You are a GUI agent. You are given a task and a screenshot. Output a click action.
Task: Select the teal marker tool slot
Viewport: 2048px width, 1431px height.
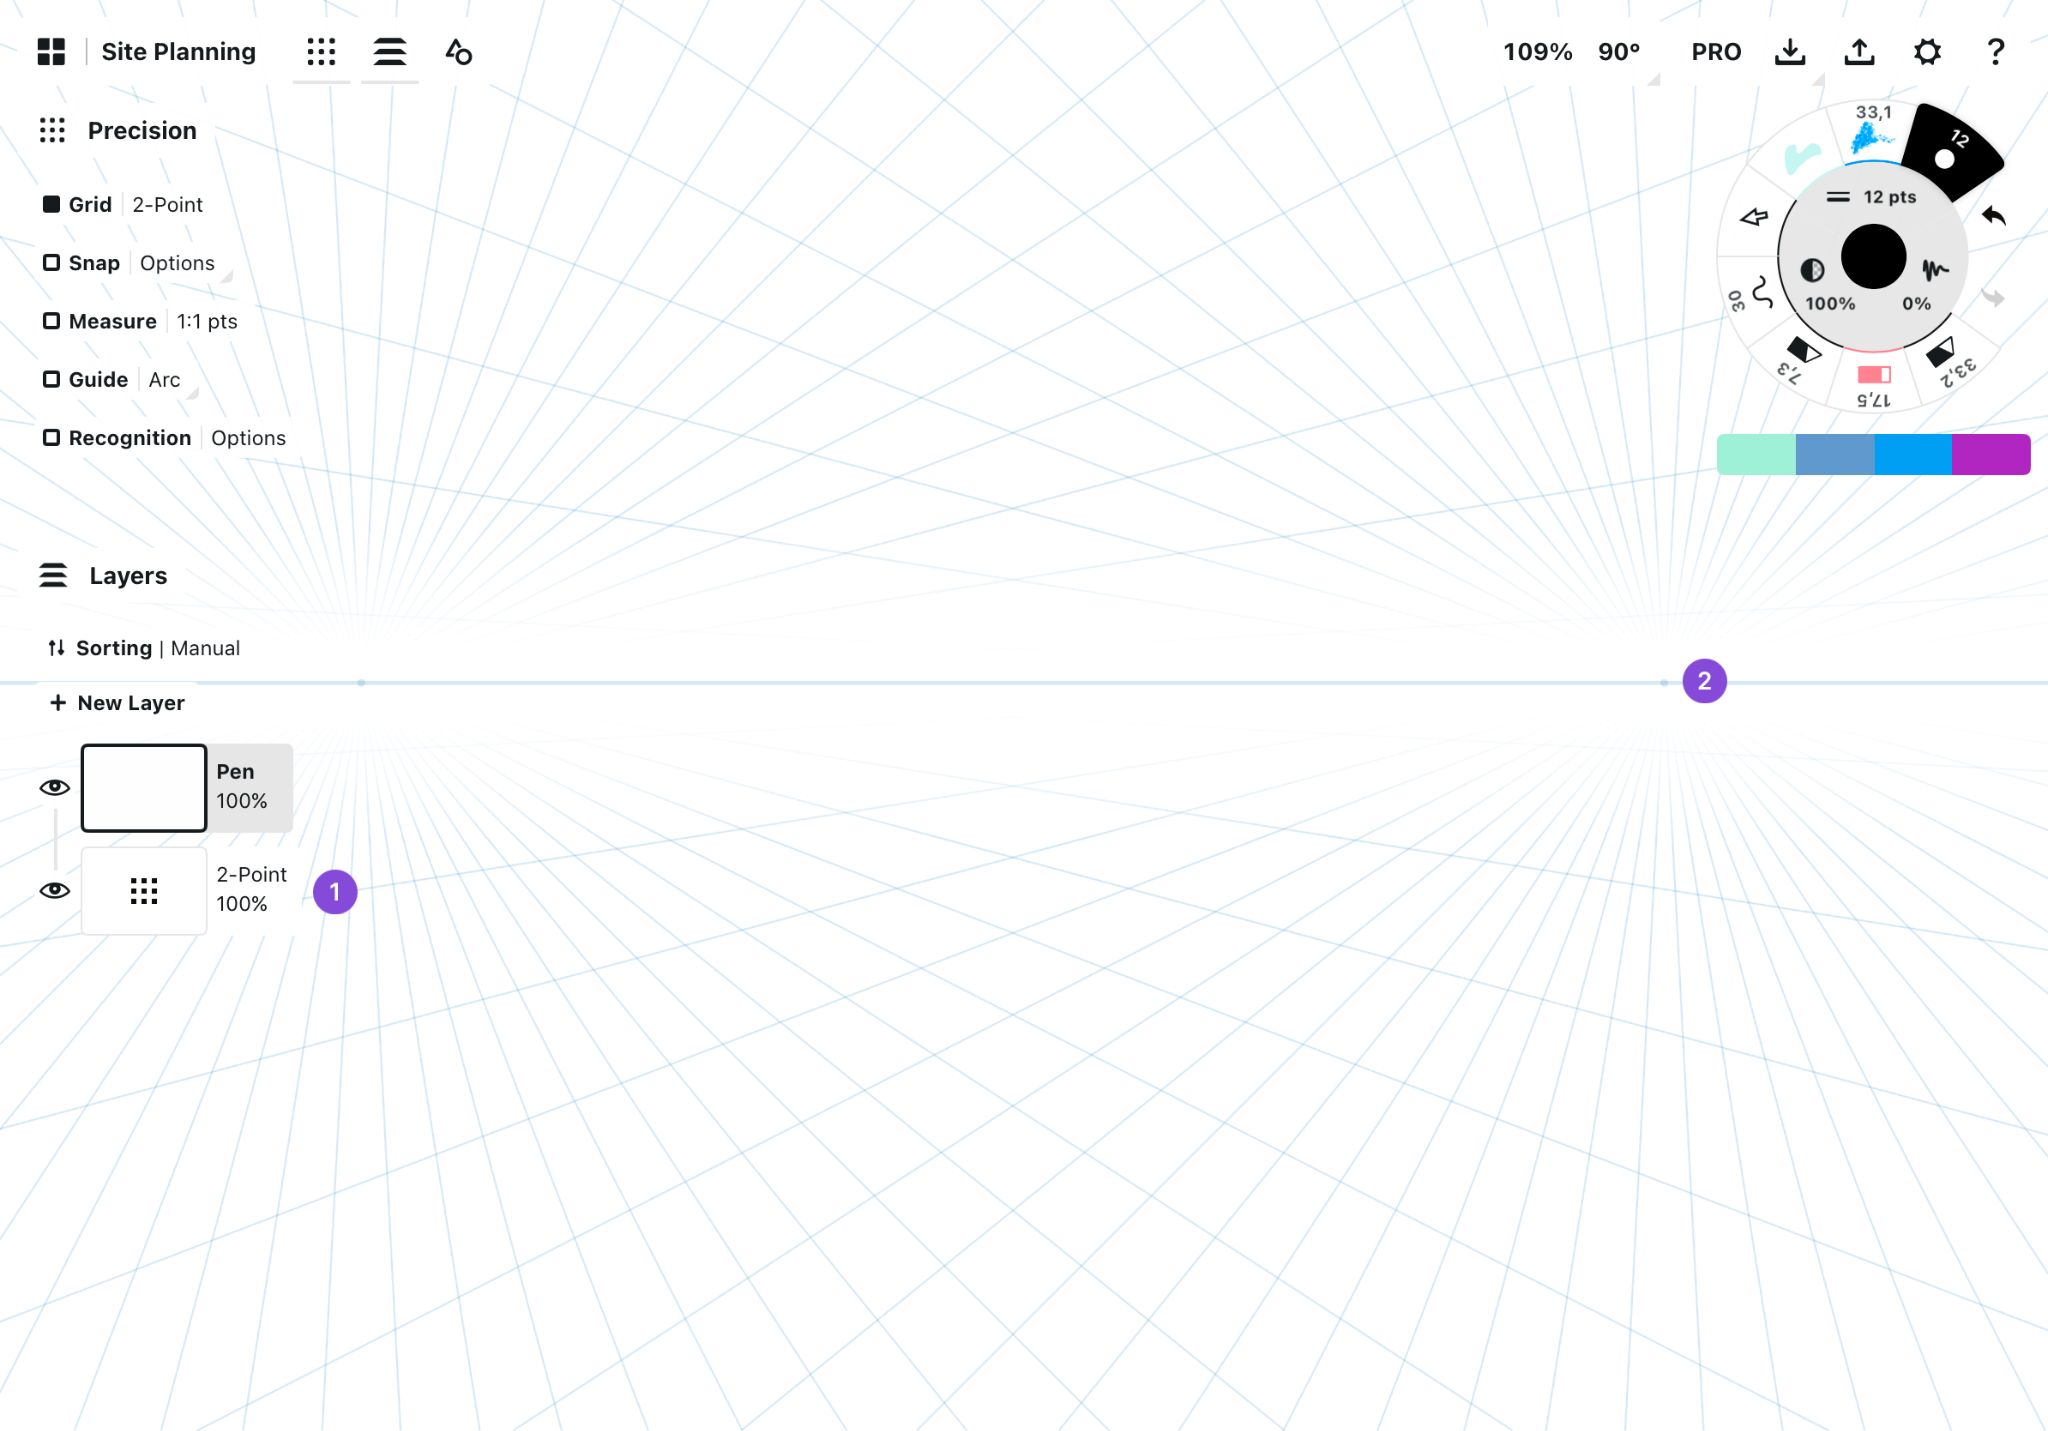[1802, 158]
